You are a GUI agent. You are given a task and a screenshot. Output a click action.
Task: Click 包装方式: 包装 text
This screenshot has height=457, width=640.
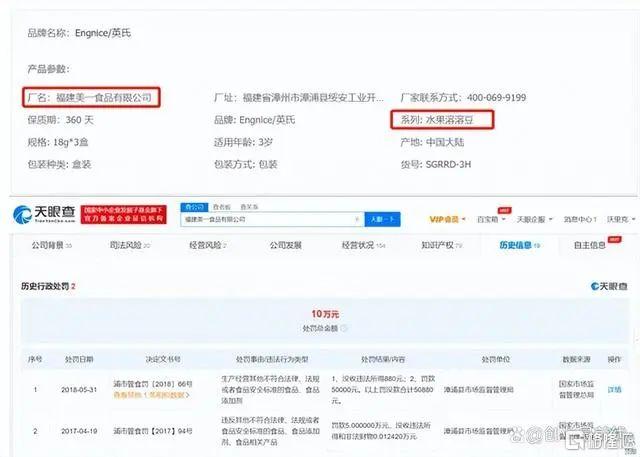(x=246, y=164)
